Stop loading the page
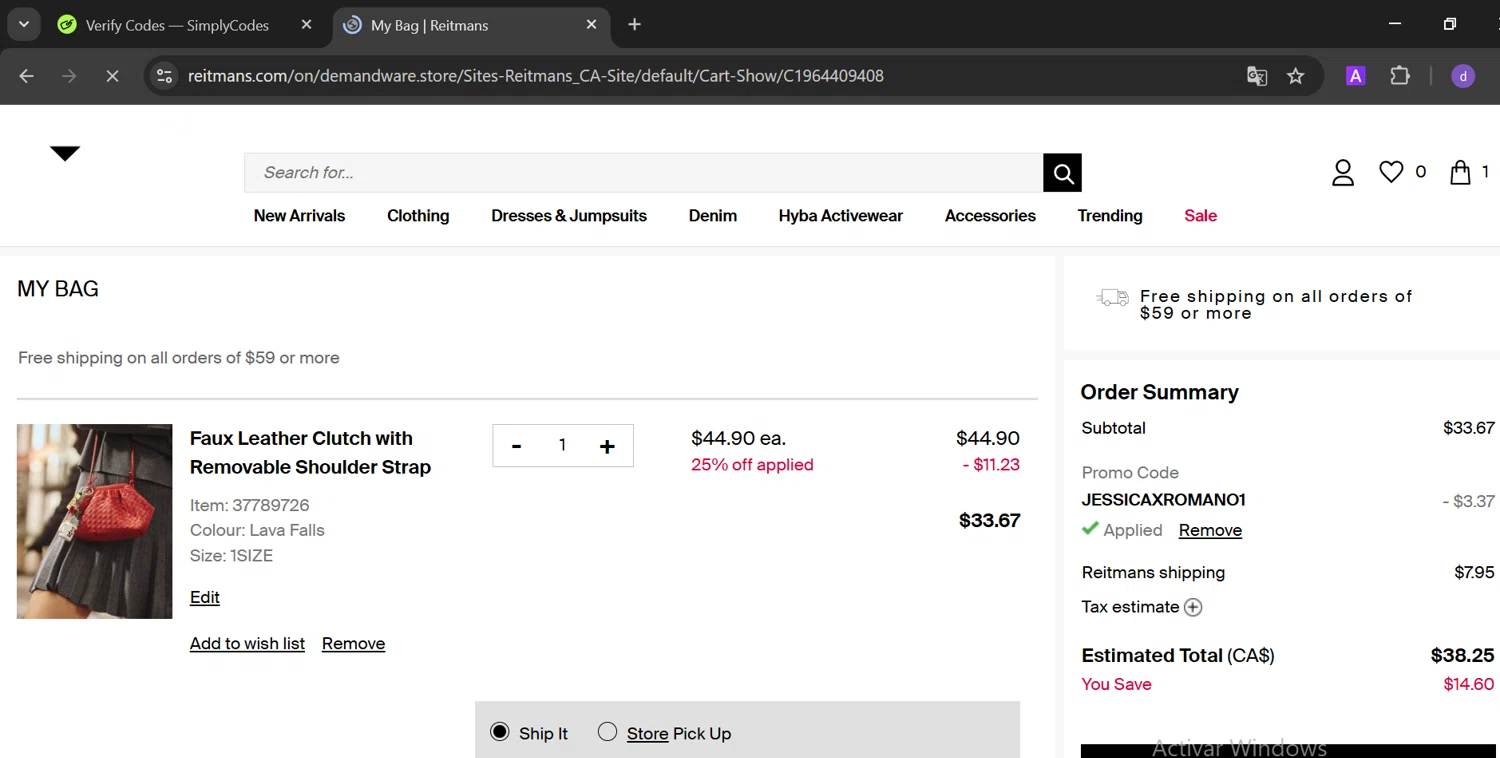This screenshot has width=1500, height=758. pos(112,76)
